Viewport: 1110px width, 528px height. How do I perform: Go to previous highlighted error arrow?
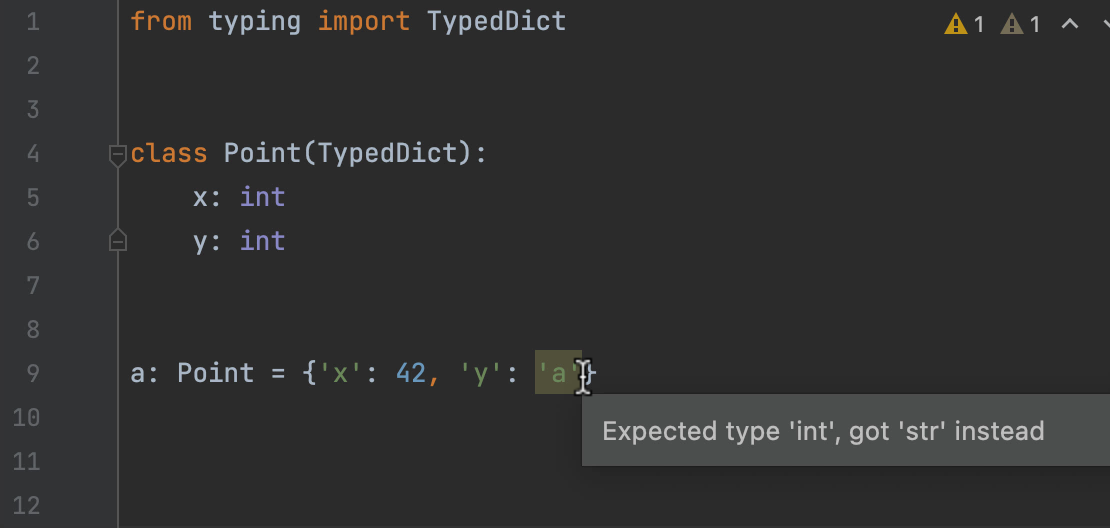(x=1069, y=24)
